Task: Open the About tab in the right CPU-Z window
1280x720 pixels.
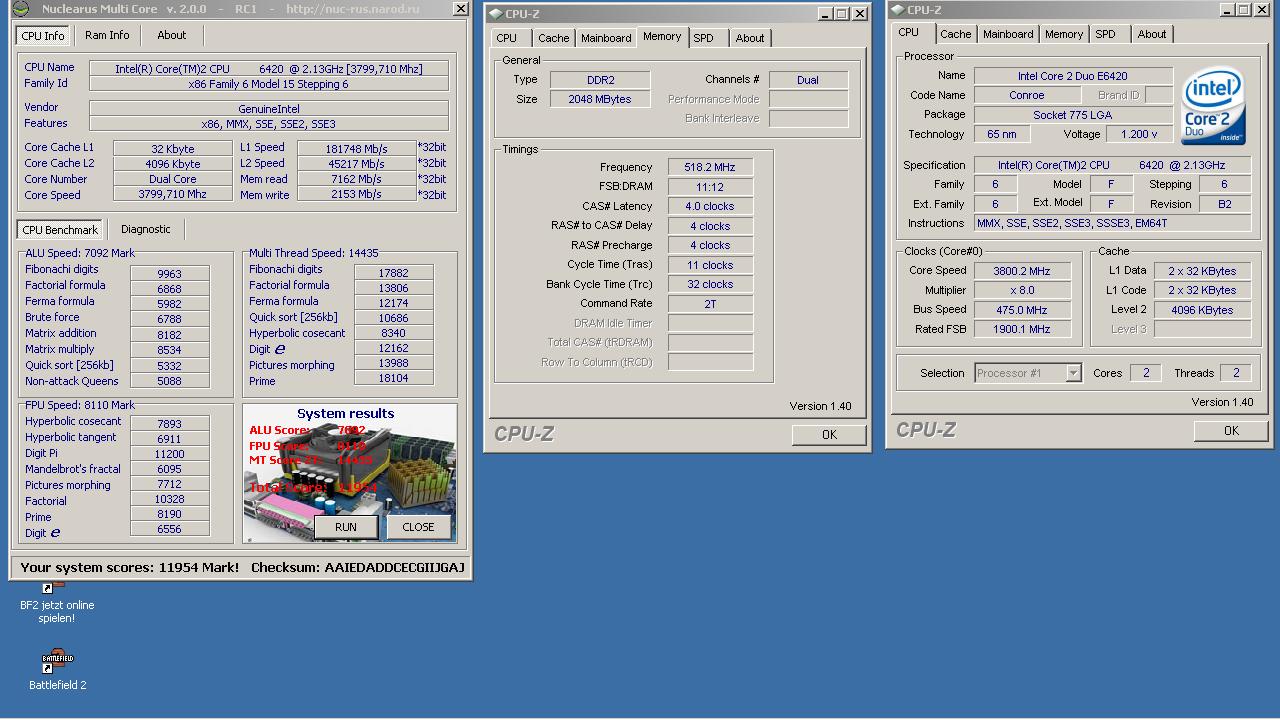Action: click(x=1152, y=34)
